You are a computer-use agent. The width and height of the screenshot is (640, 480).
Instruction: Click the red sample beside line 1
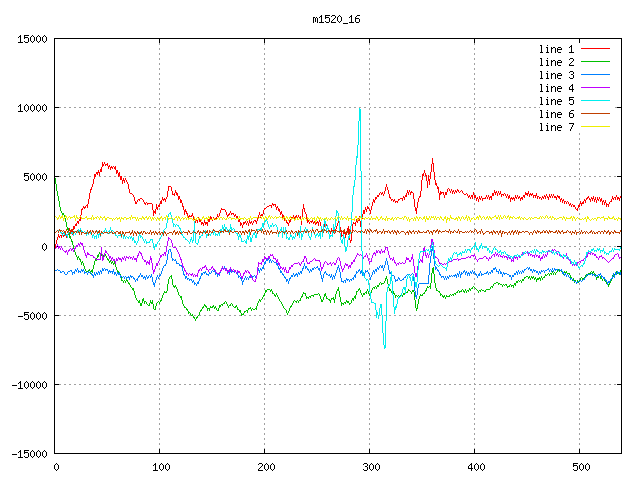596,49
